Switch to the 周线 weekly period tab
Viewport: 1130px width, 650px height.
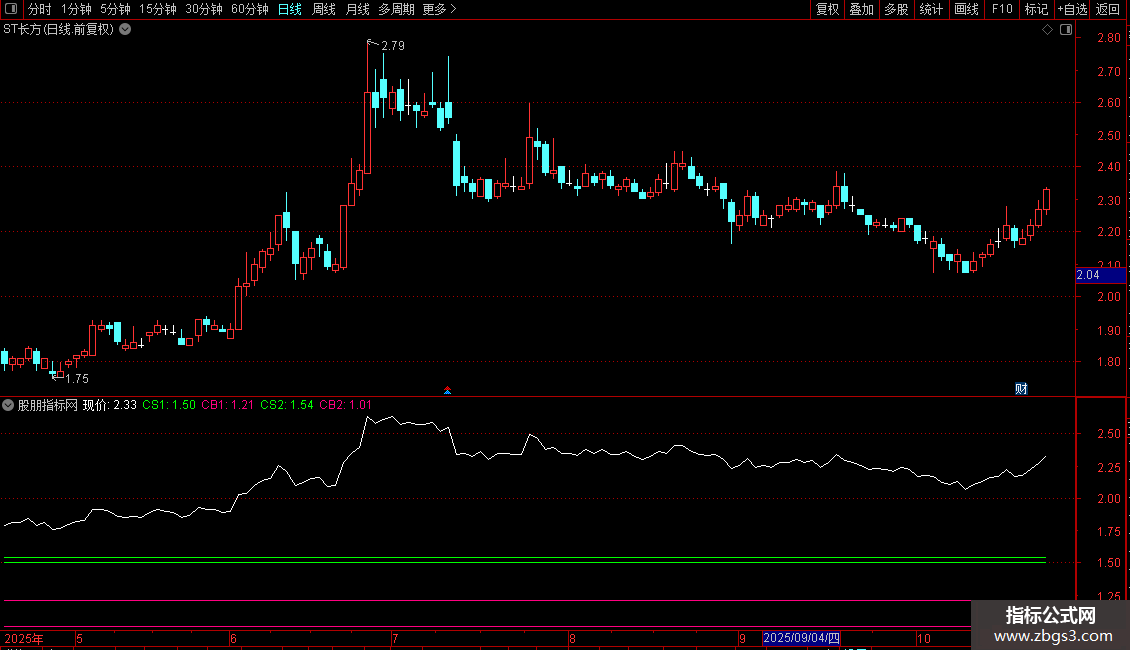(x=324, y=9)
